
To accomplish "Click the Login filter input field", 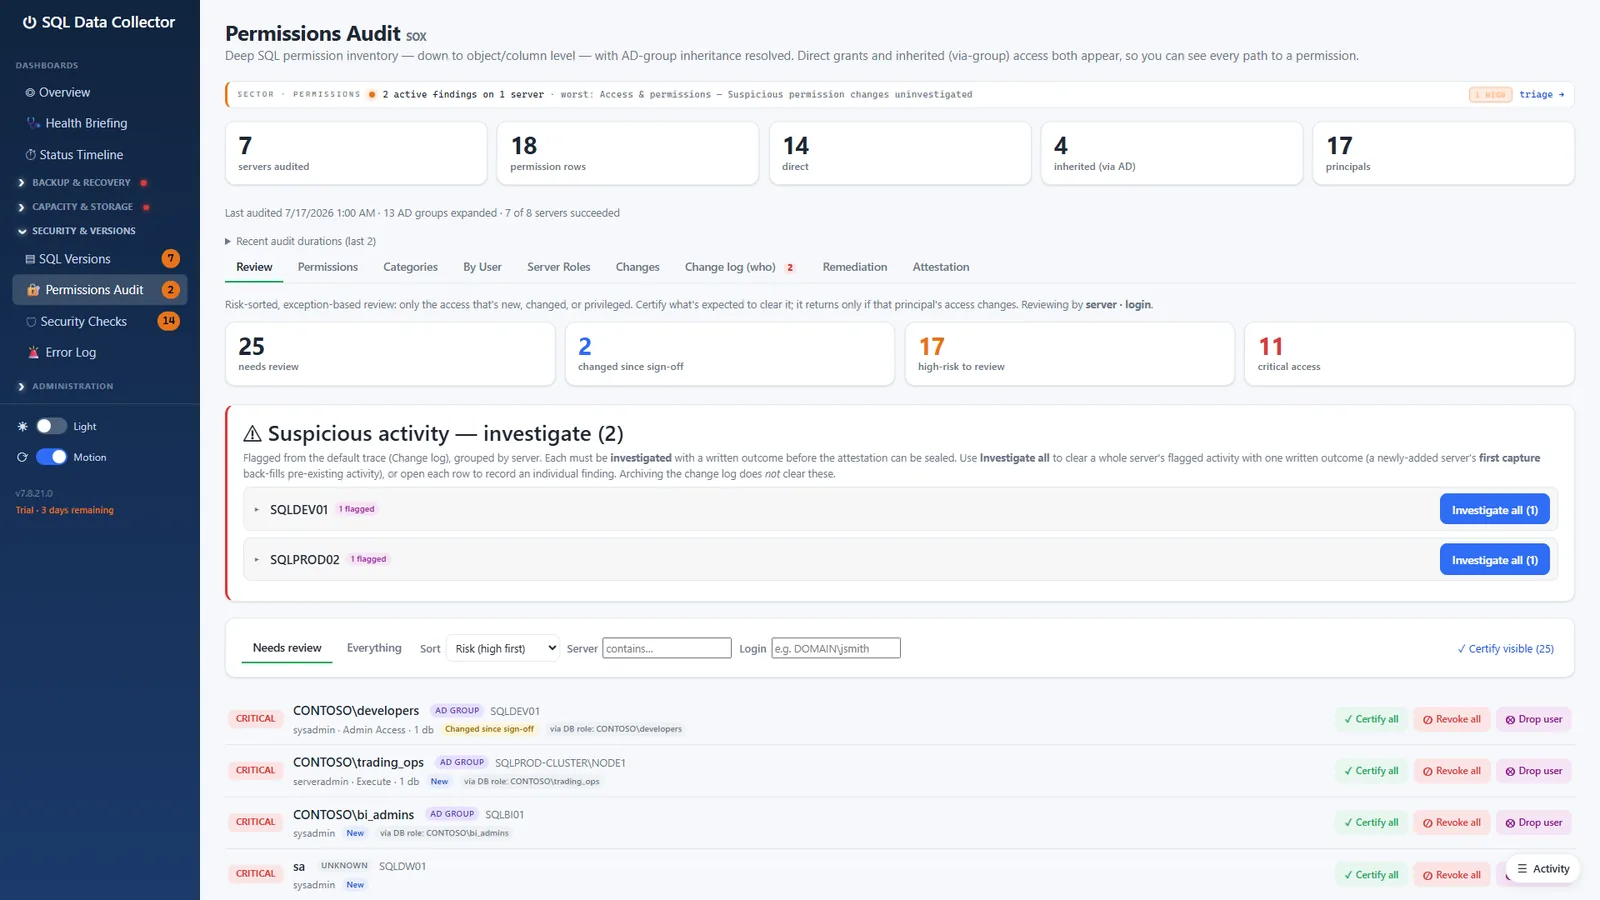I will (x=836, y=648).
